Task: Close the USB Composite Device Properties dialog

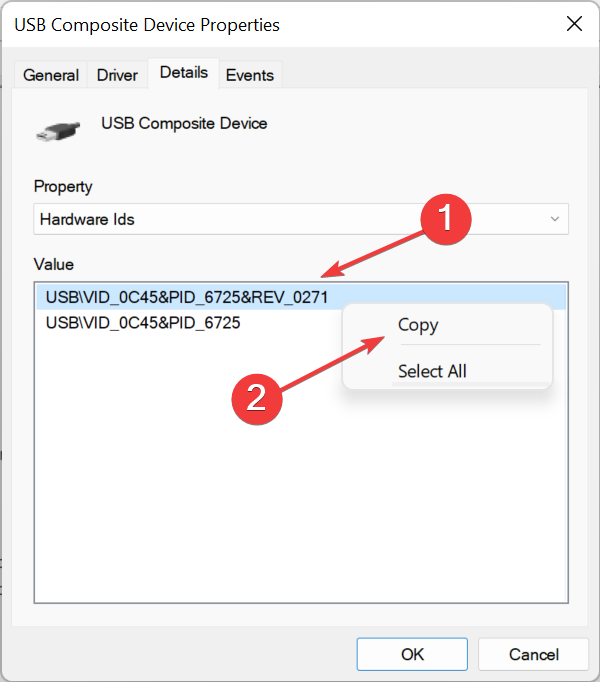Action: click(x=573, y=24)
